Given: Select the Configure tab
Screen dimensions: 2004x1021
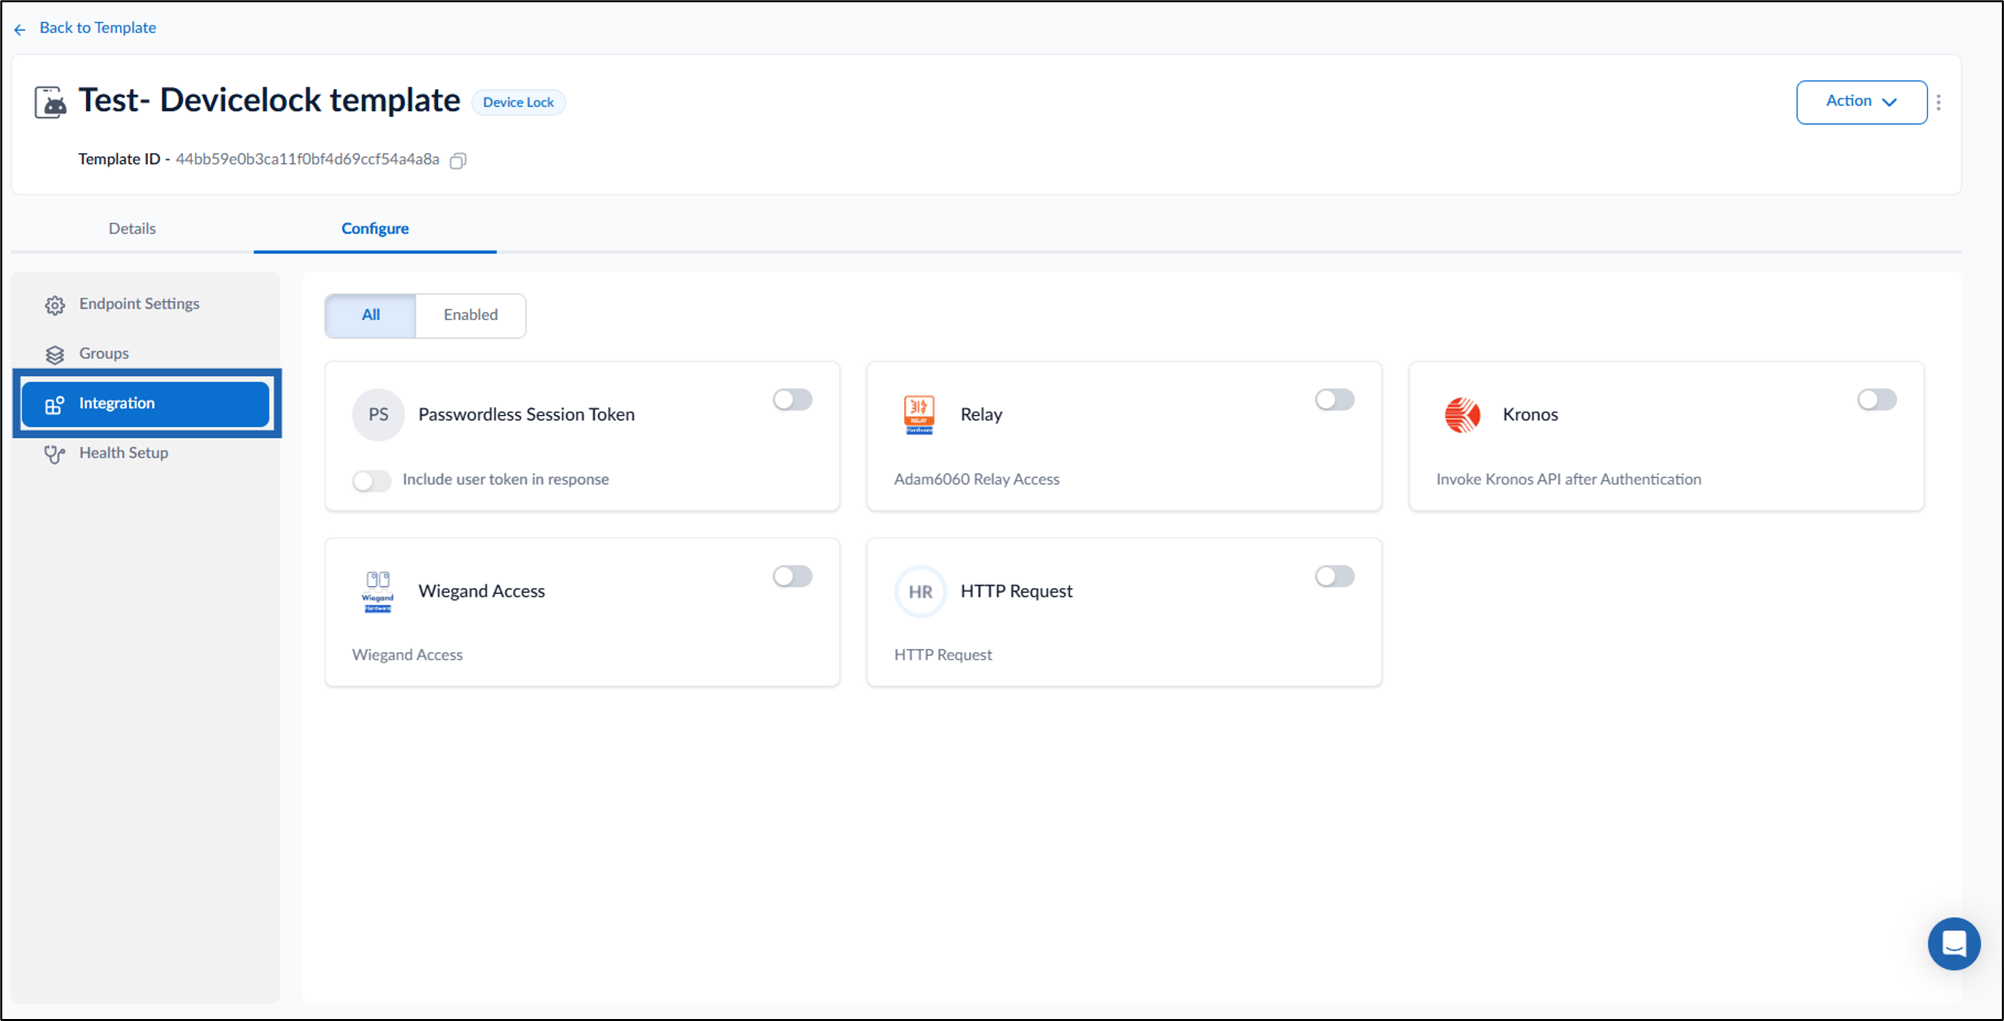Looking at the screenshot, I should pos(375,228).
